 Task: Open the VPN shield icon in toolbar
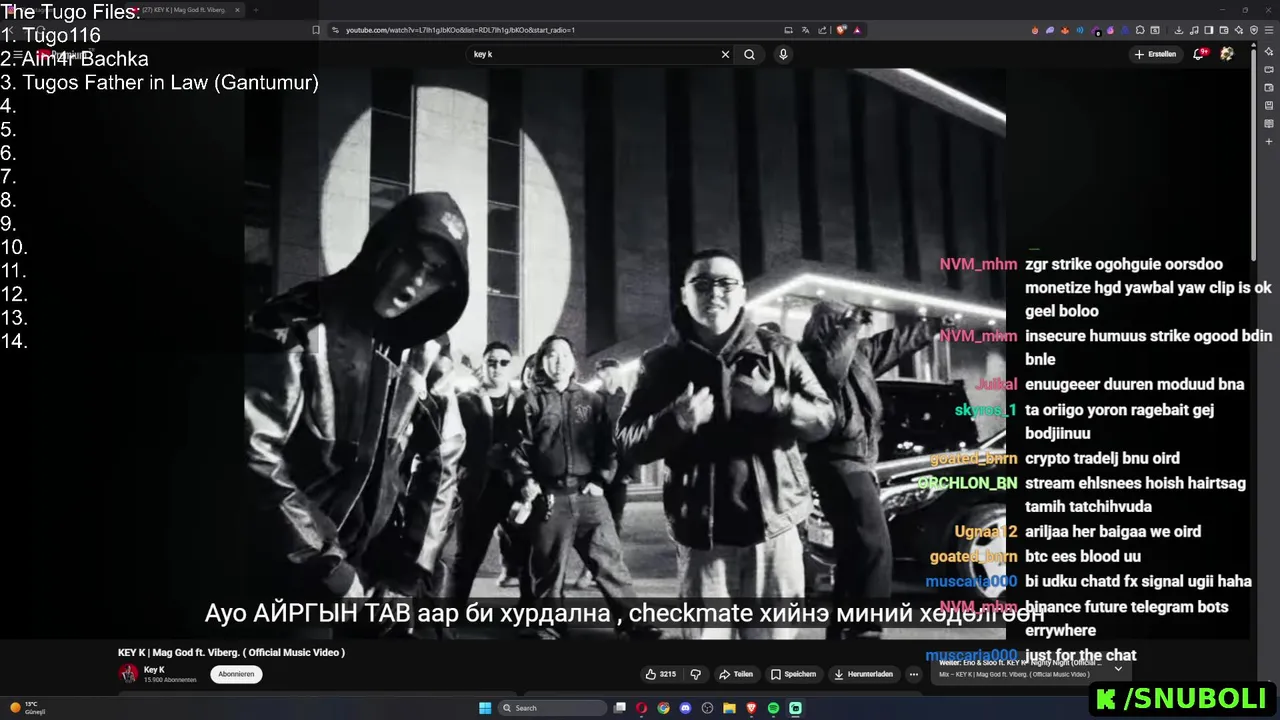point(1254,30)
